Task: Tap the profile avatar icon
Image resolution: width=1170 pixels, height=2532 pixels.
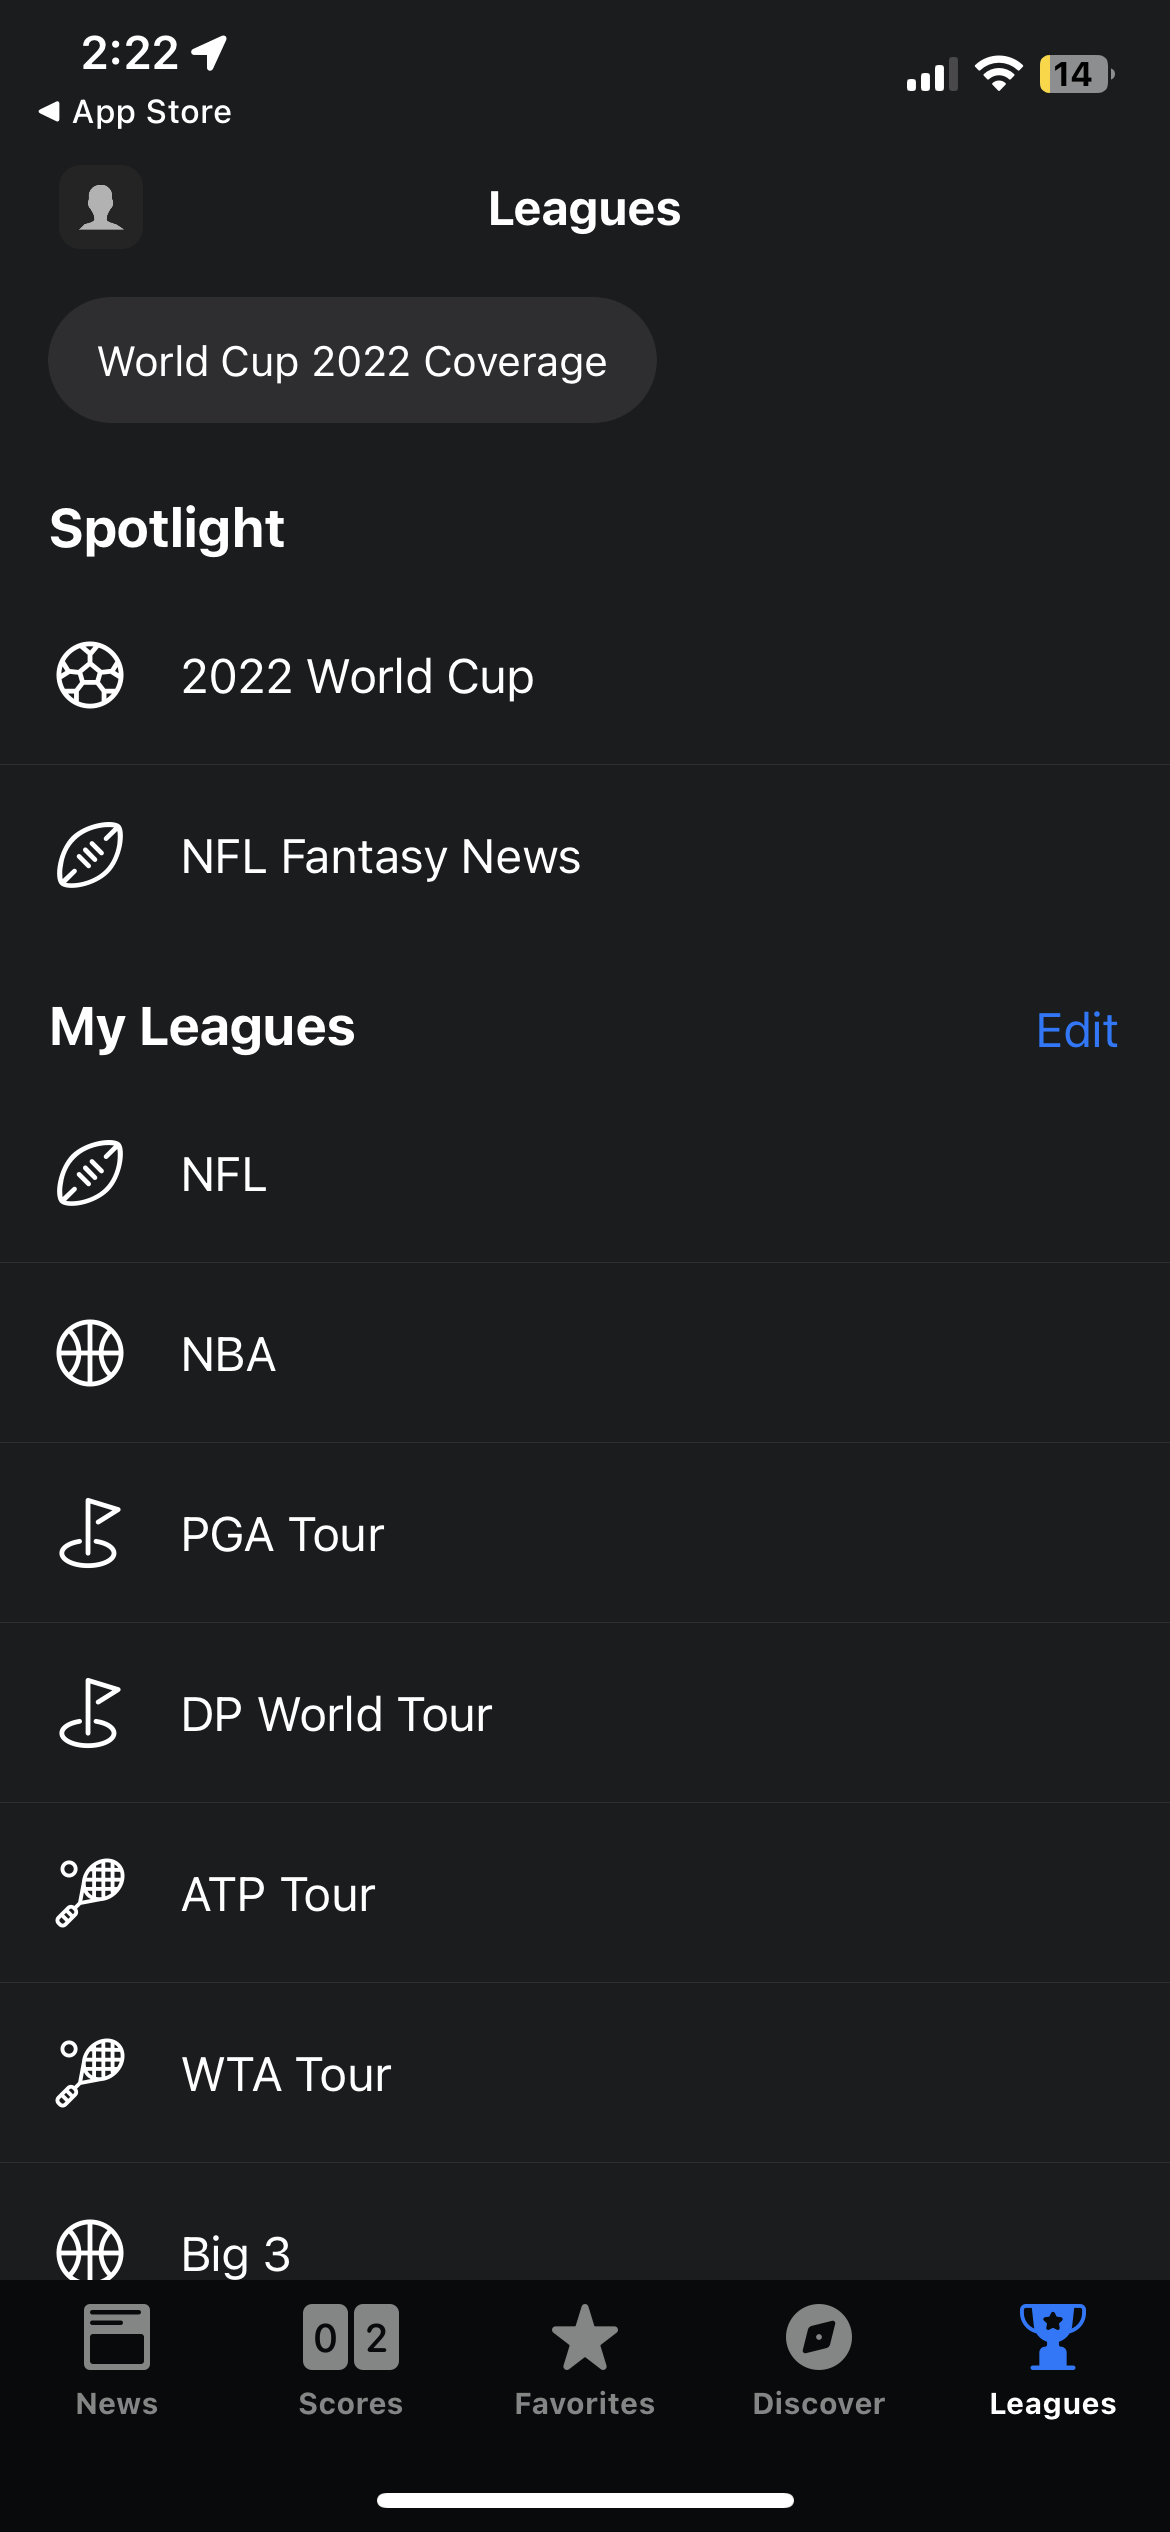Action: pos(101,208)
